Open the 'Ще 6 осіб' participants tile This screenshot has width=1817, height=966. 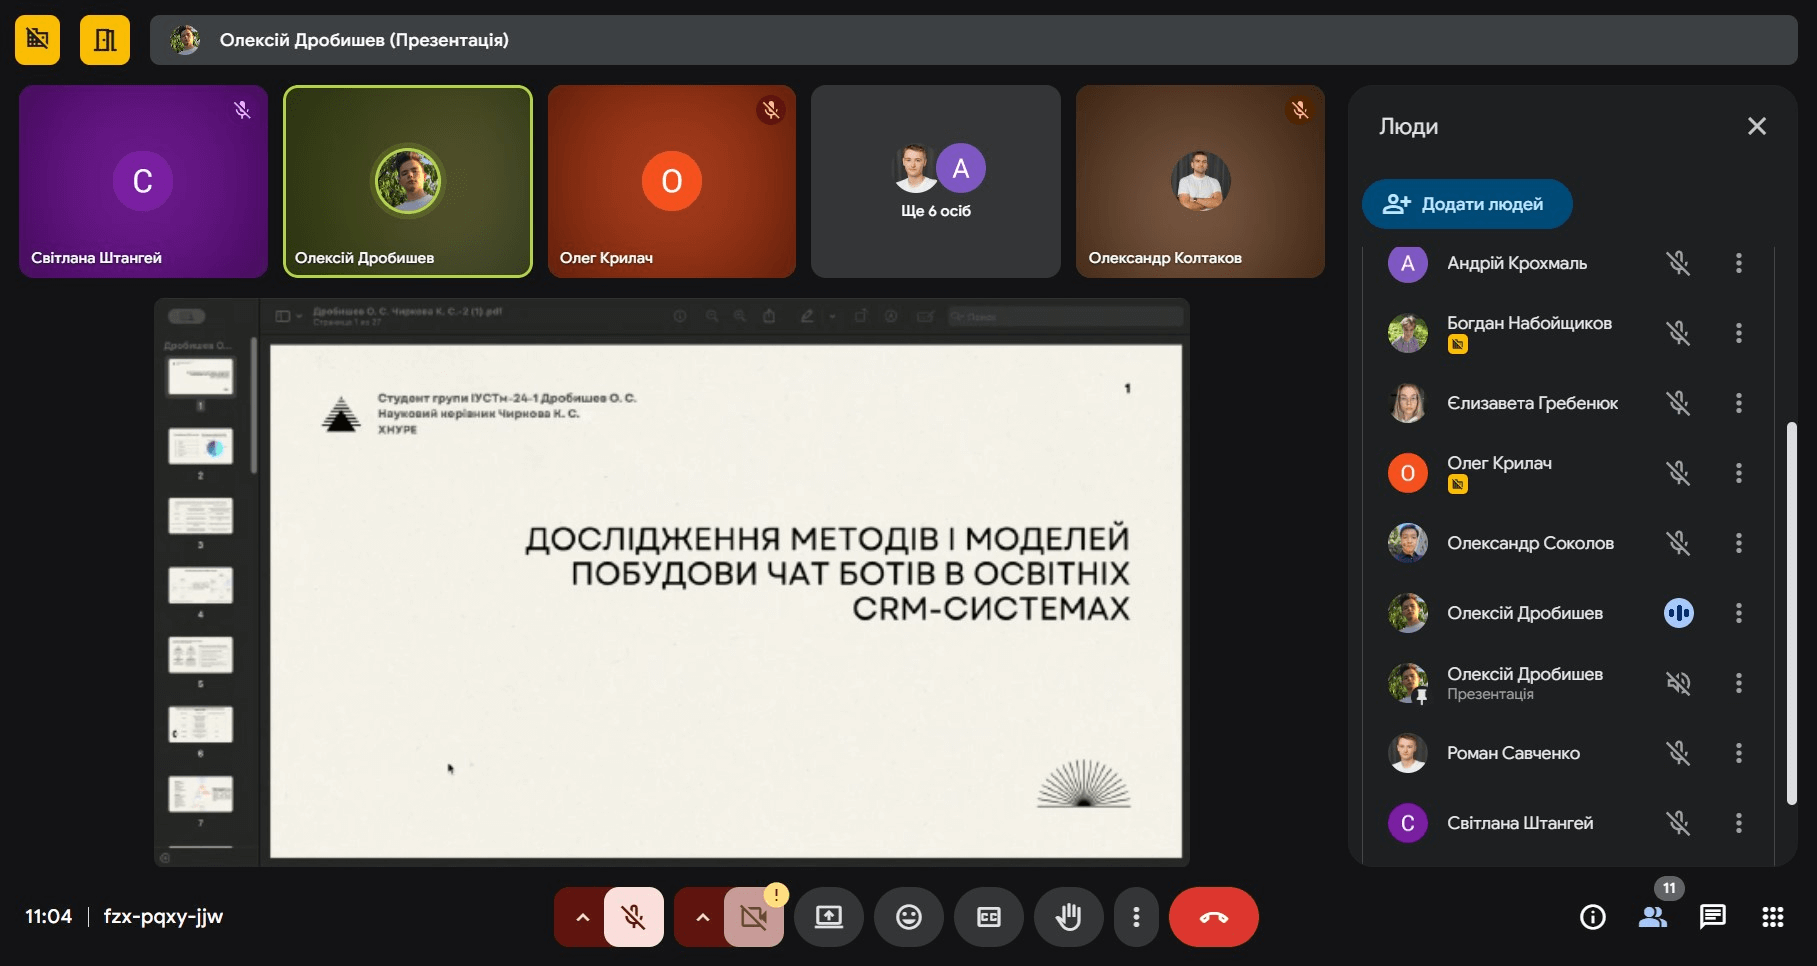(x=935, y=181)
